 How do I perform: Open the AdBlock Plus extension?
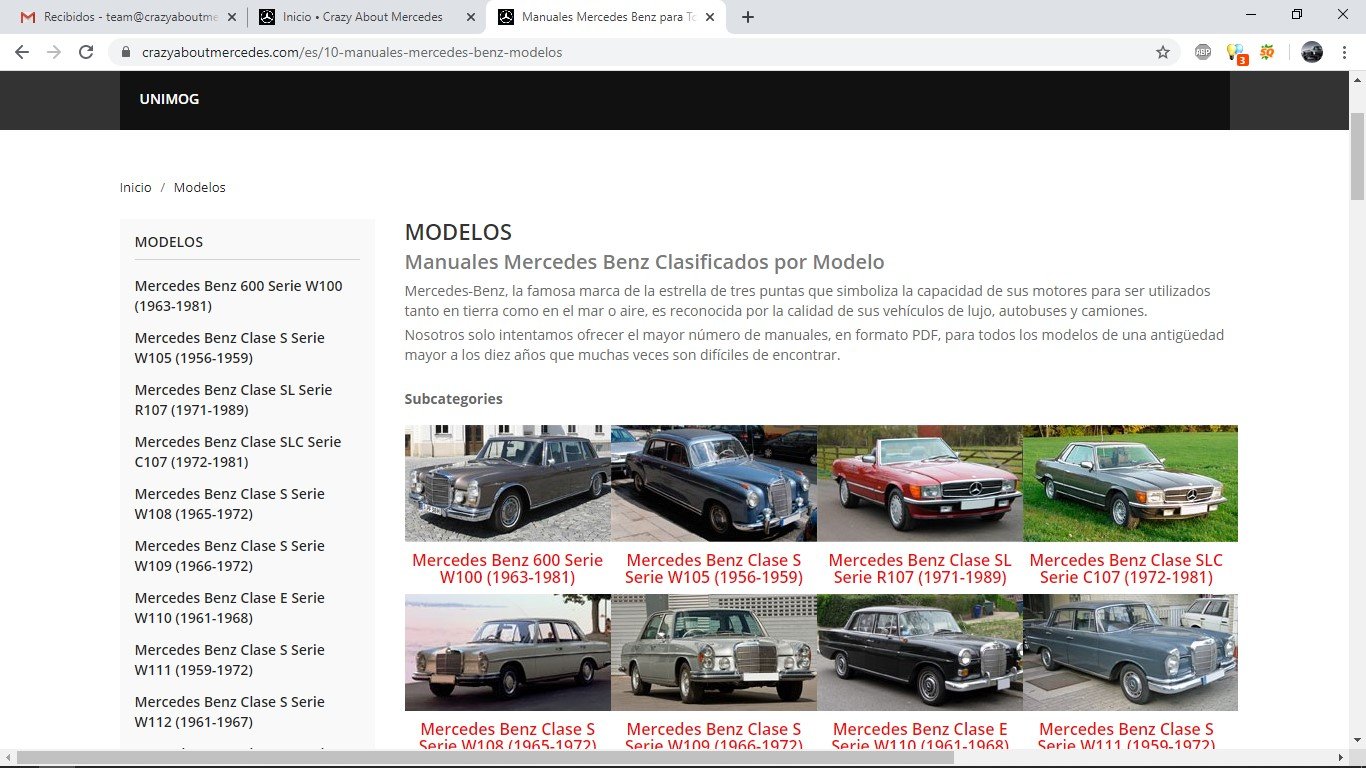point(1203,52)
